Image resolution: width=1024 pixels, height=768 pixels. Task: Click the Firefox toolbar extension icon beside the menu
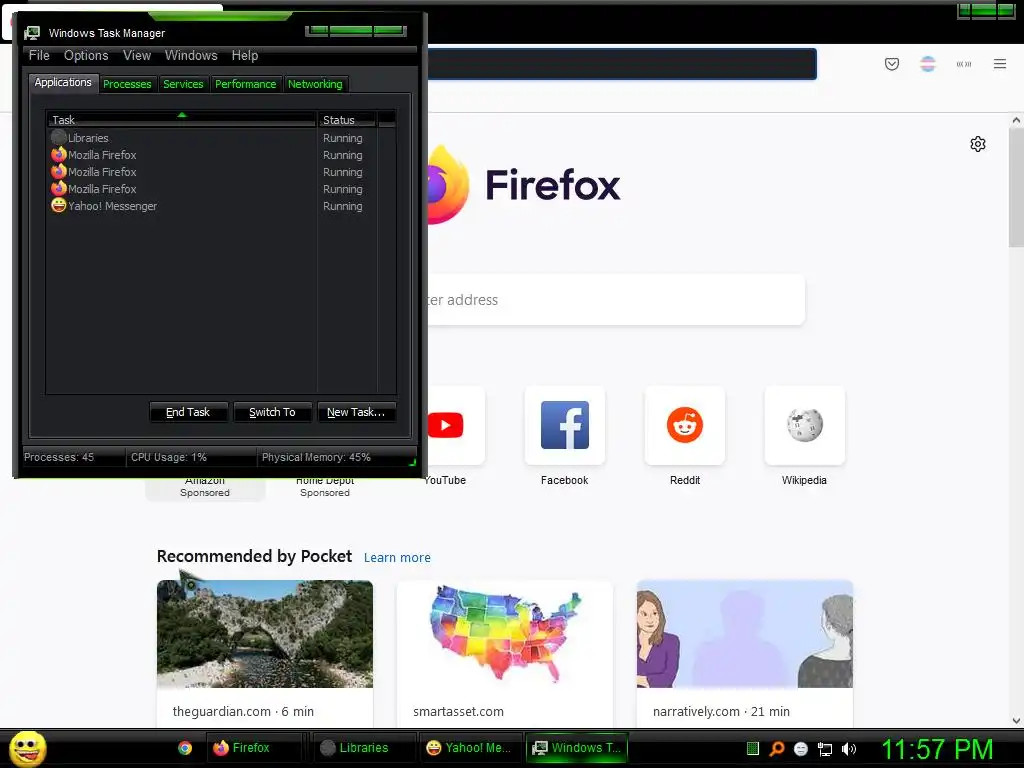click(x=963, y=64)
